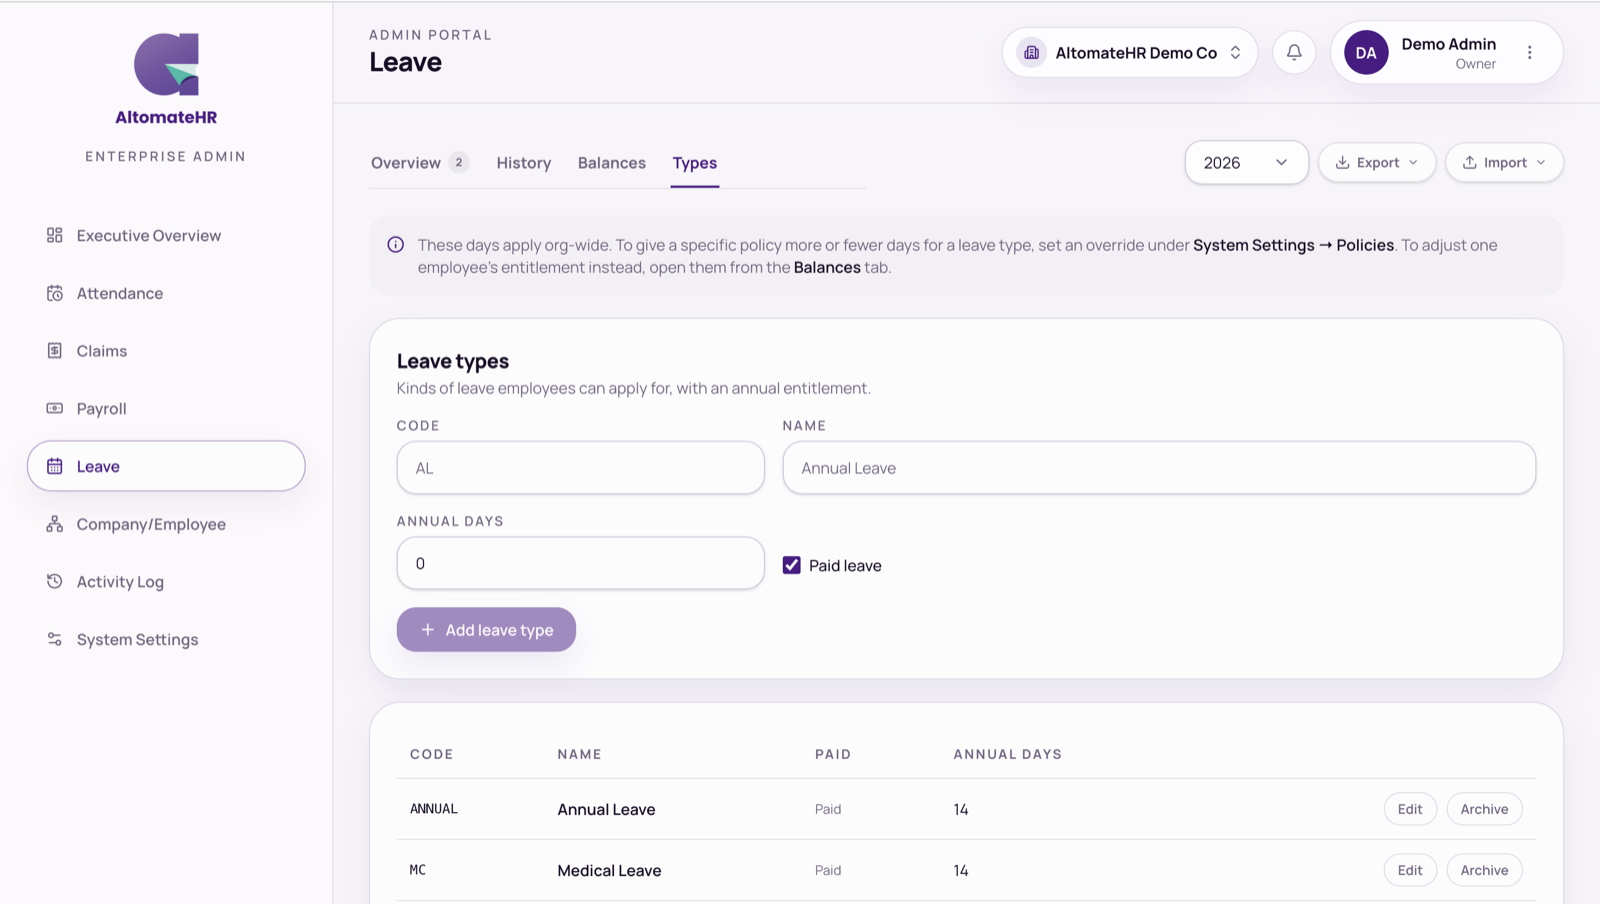Switch to the Balances tab
1600x904 pixels.
[612, 163]
